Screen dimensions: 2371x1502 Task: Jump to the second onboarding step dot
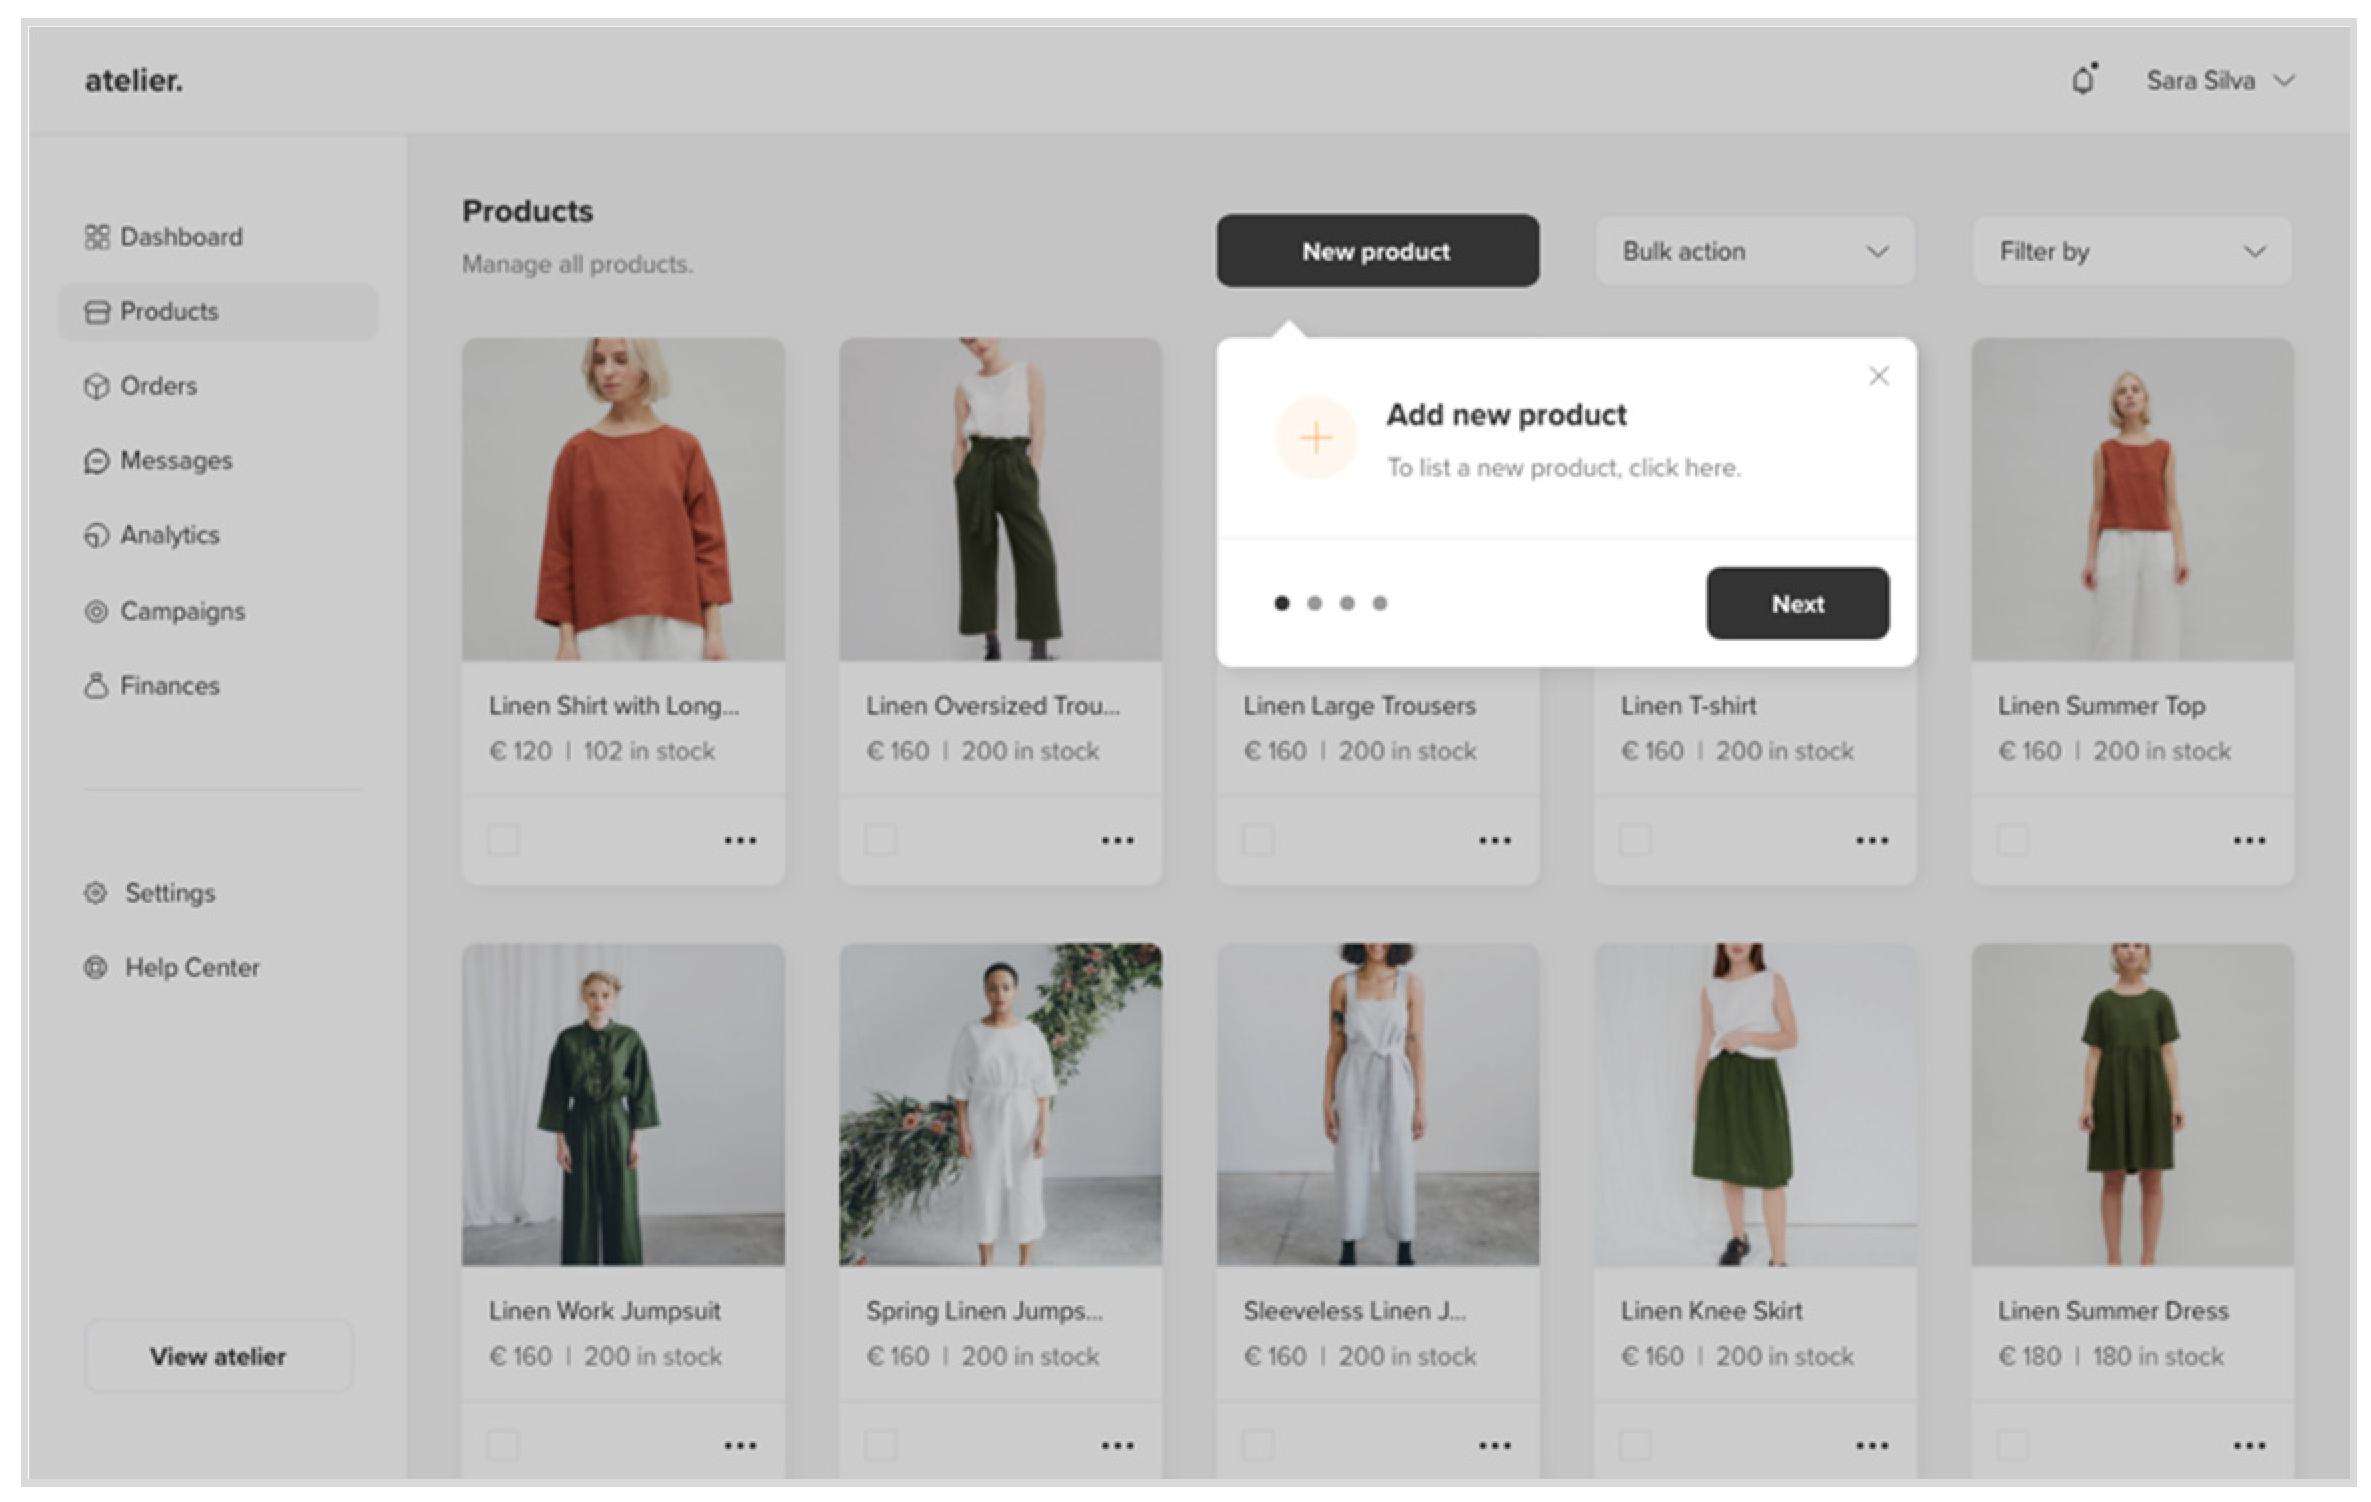click(x=1314, y=603)
